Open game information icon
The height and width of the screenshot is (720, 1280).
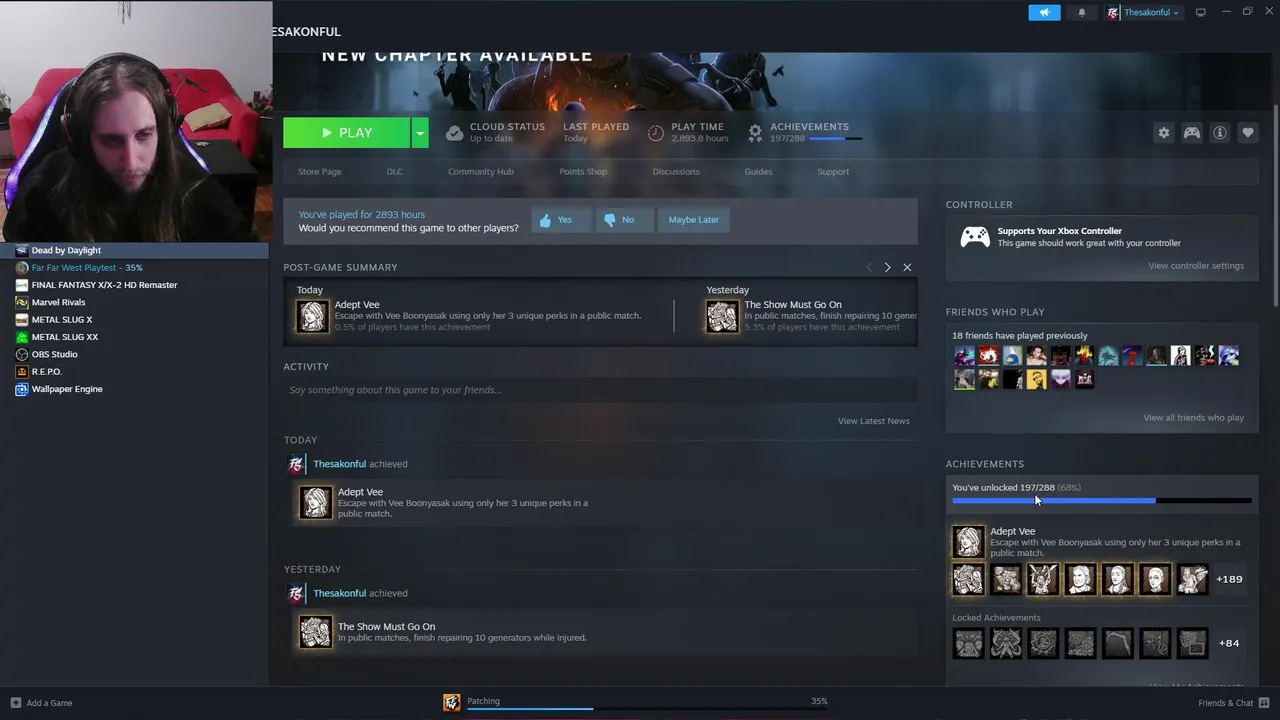[x=1219, y=132]
